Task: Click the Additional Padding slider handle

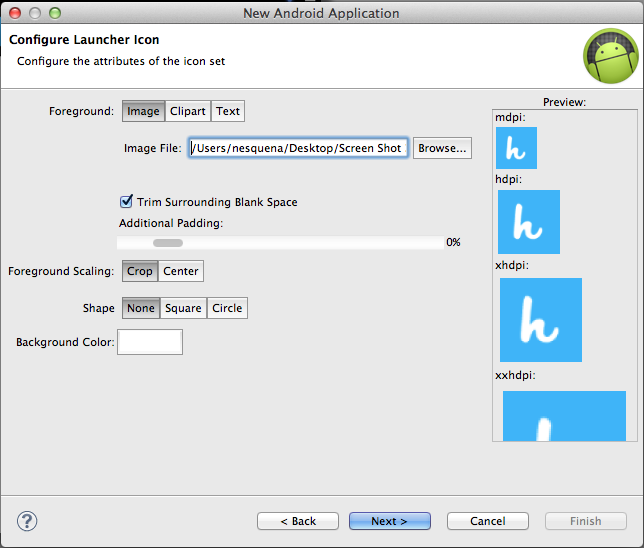Action: [168, 243]
